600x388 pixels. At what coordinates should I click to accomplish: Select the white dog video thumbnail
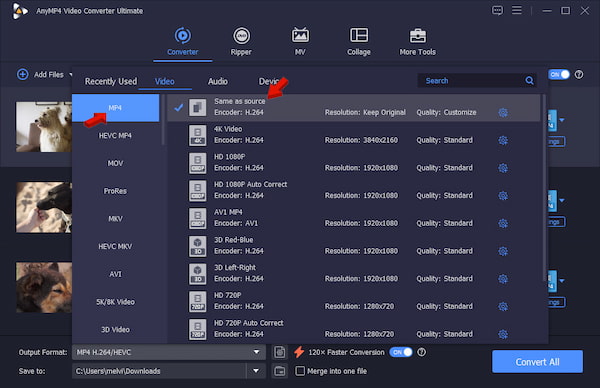coord(44,127)
